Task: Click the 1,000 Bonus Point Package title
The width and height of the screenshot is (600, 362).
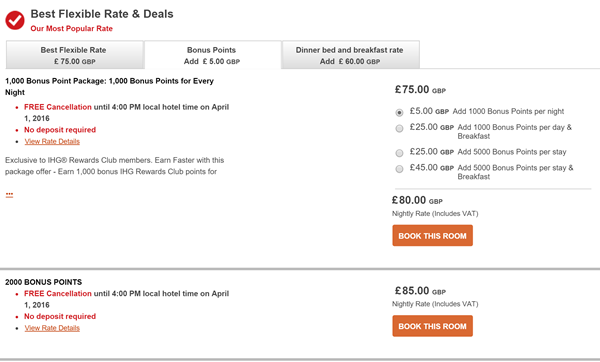Action: pos(109,86)
